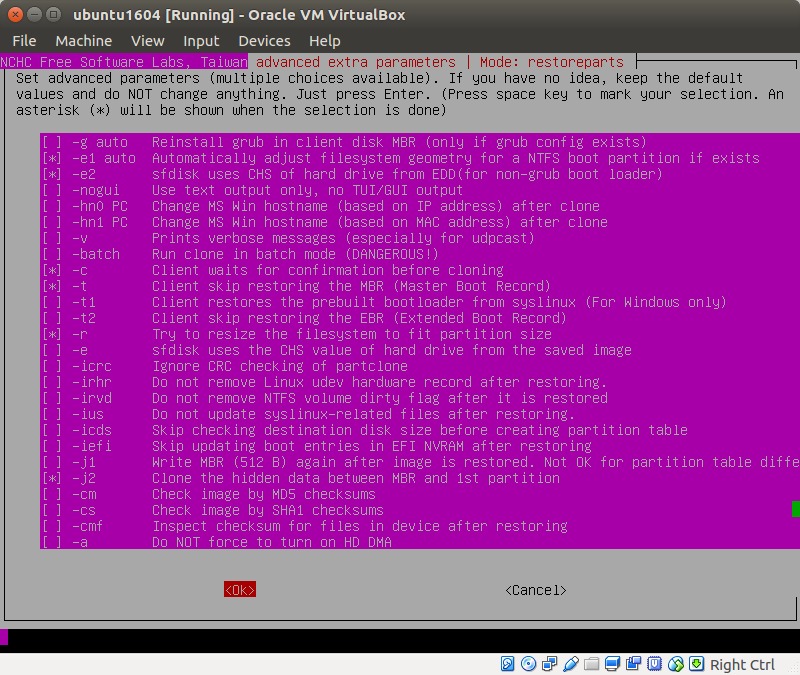
Task: Click the Right Ctrl host key indicator
Action: pos(742,664)
